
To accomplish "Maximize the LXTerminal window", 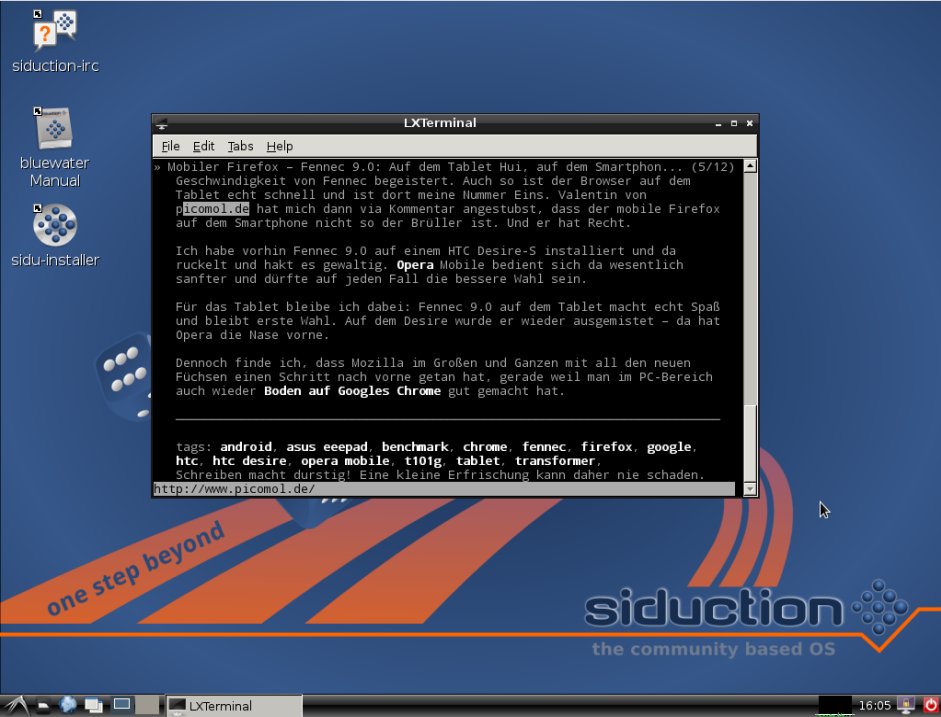I will coord(733,124).
